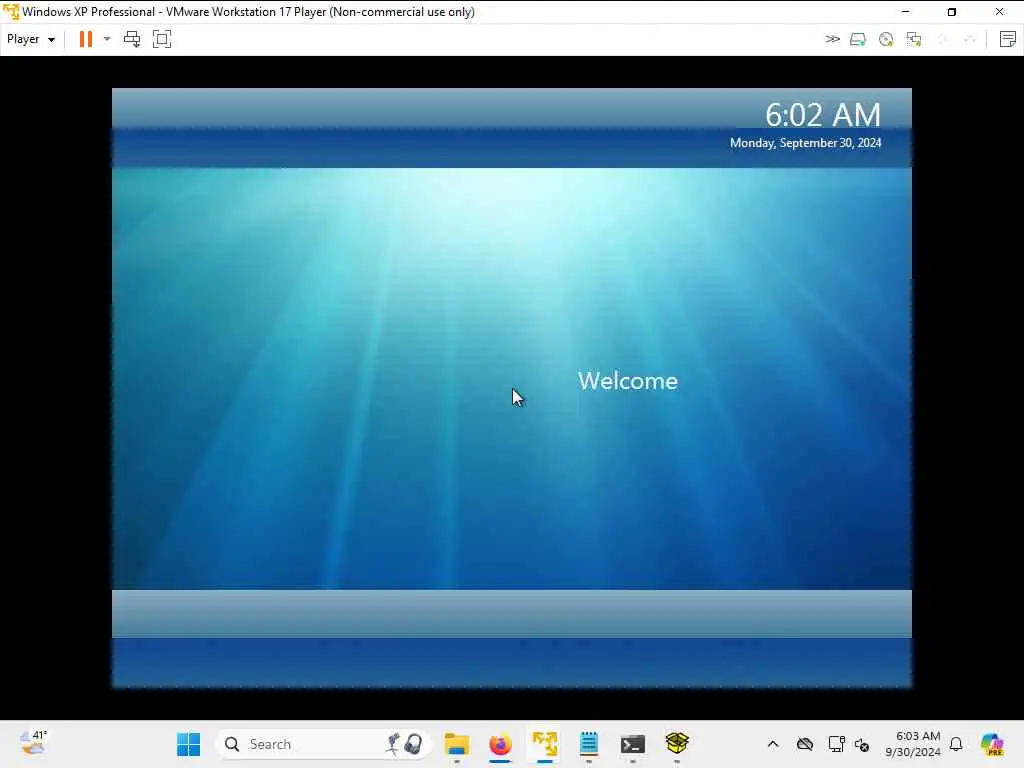Open the taskbar clock 6:03 AM

tap(913, 744)
